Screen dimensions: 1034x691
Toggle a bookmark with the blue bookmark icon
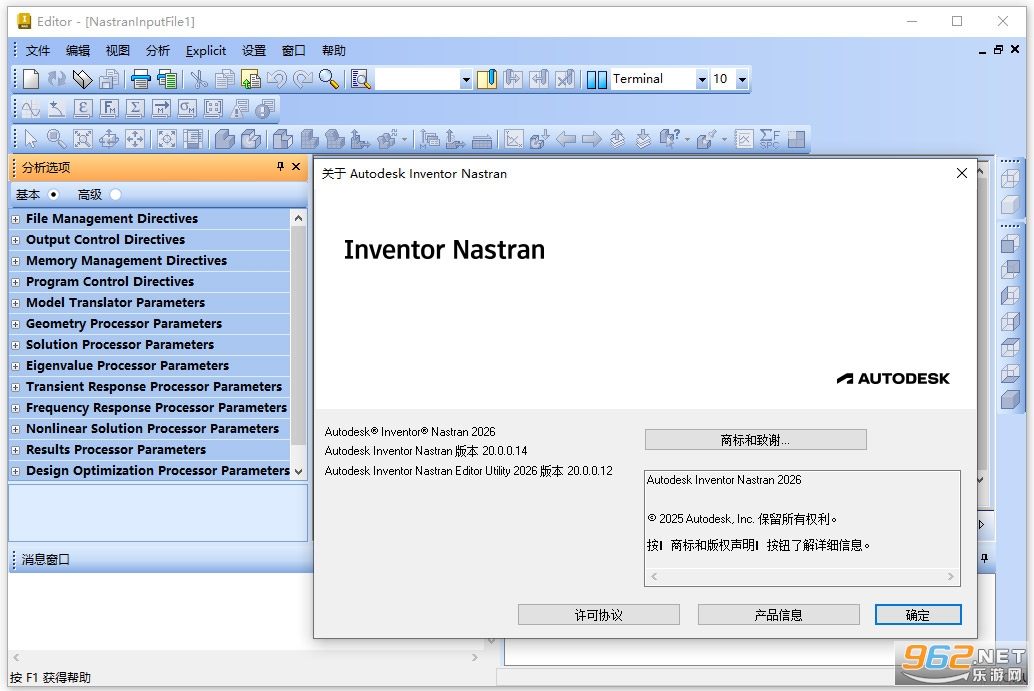487,79
